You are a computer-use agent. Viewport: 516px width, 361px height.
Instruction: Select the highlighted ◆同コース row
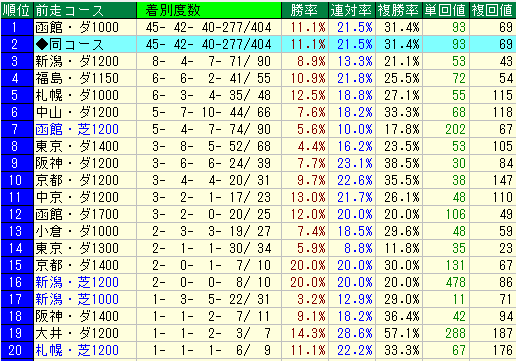[x=258, y=44]
